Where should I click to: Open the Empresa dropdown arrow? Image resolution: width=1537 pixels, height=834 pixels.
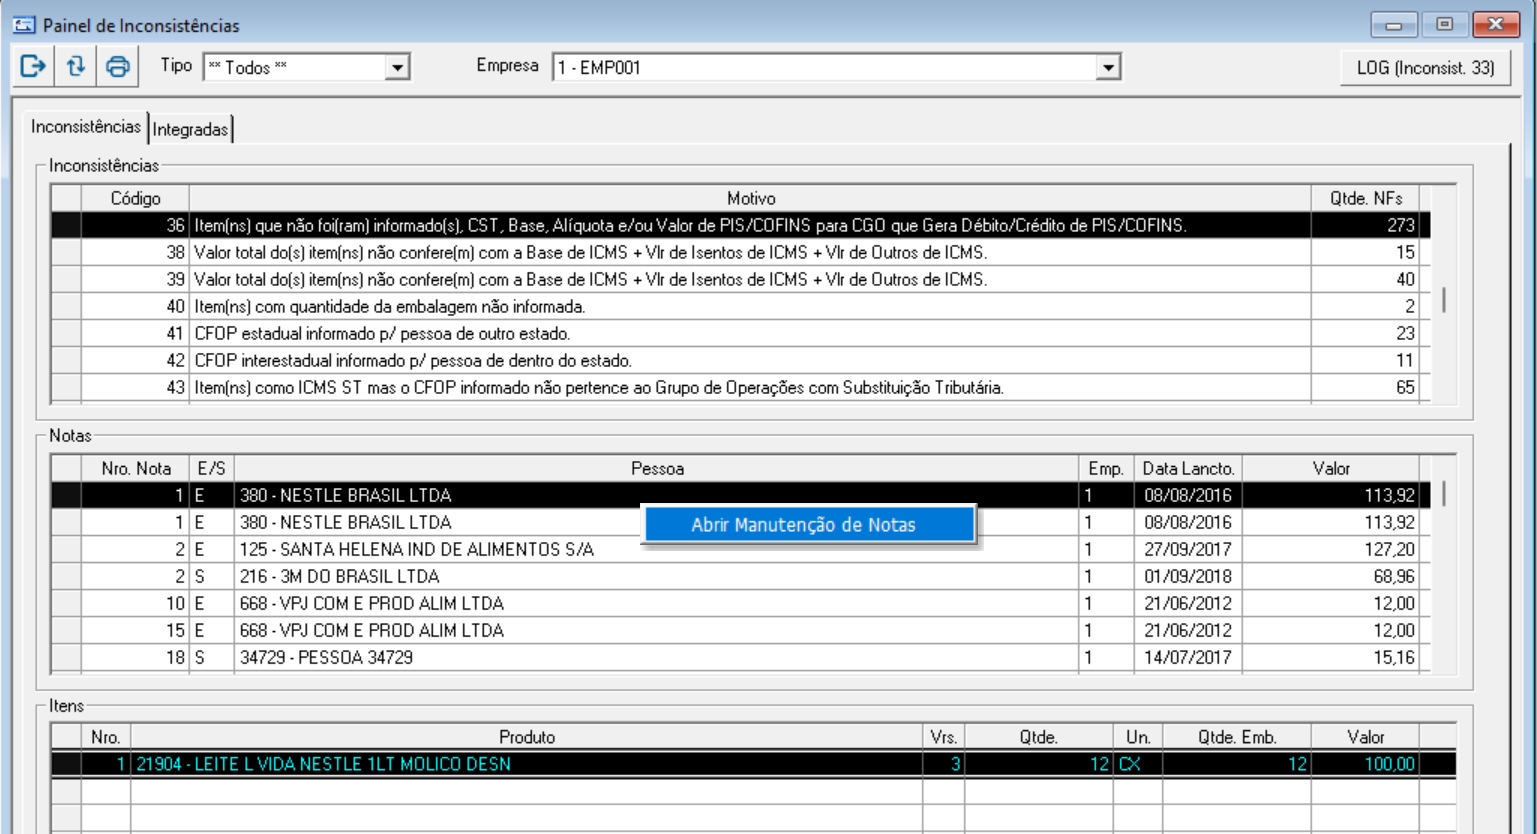coord(1107,67)
